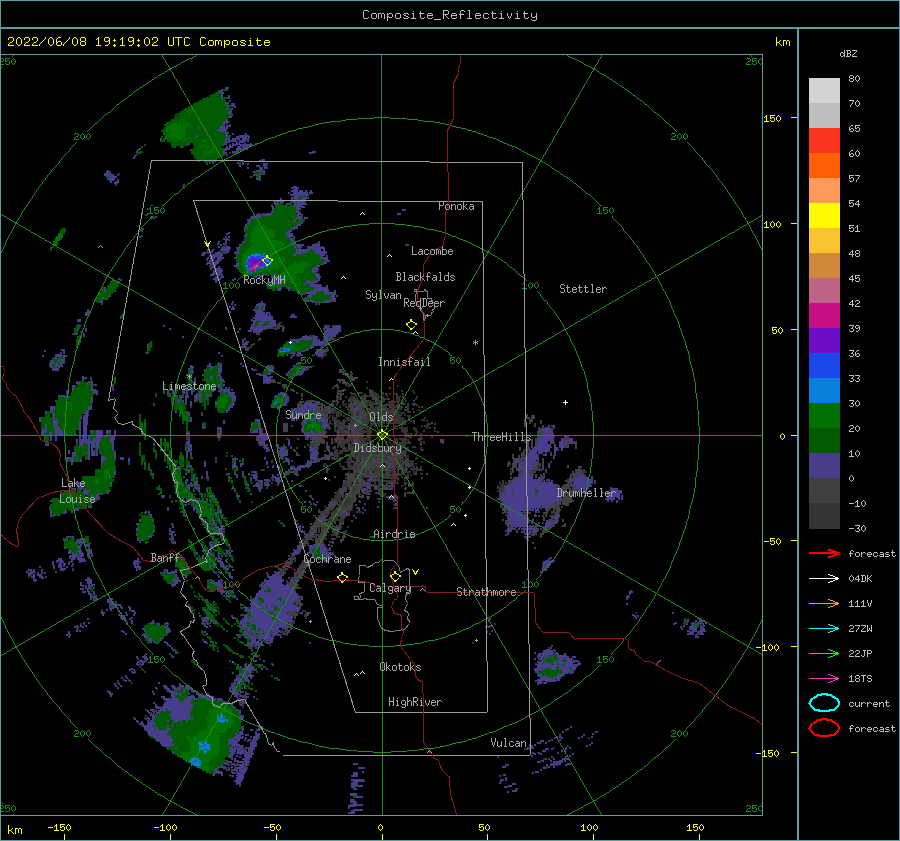This screenshot has width=900, height=841.
Task: Click the 2022/06/08 19:19:02 UTC Composite timestamp
Action: coord(138,42)
